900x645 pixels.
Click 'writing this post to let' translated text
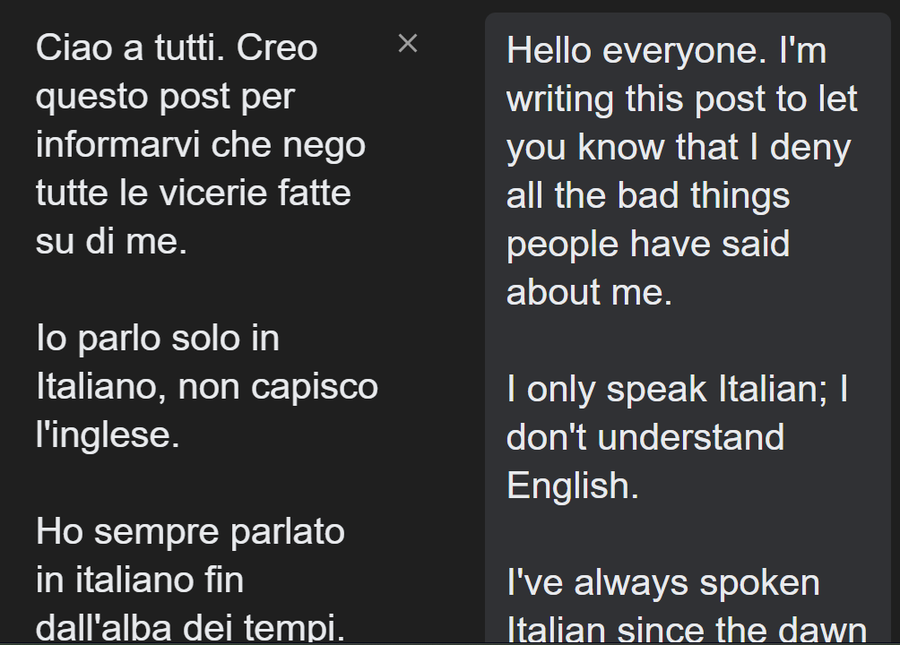tap(682, 99)
